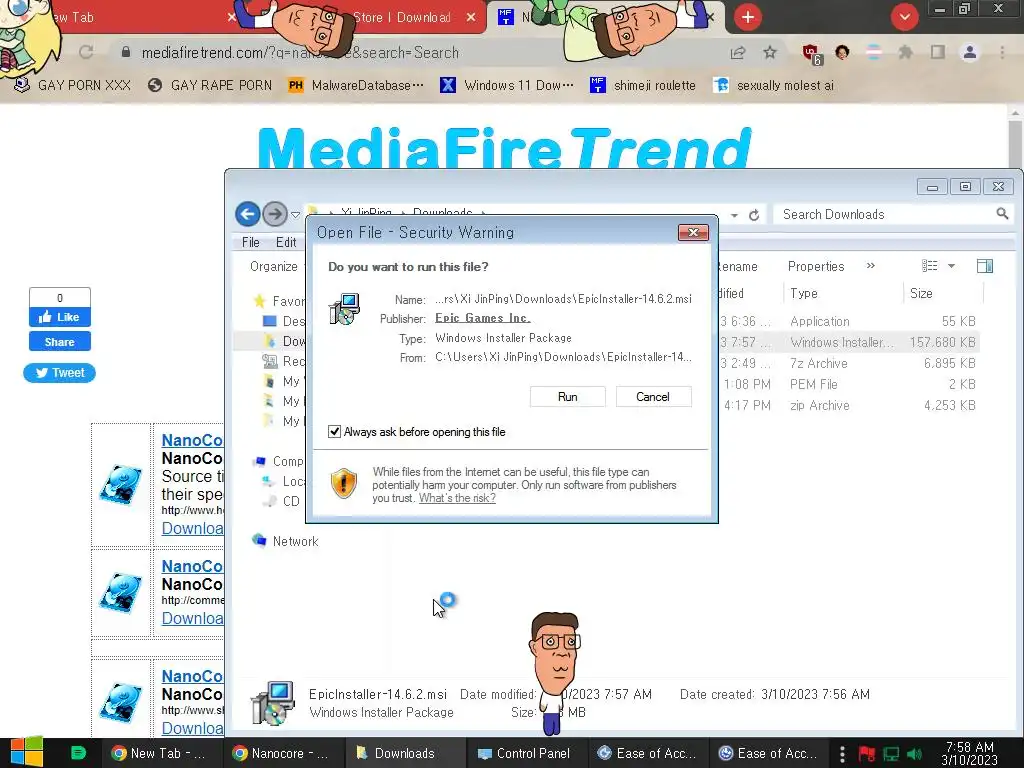Click the first NanoCo result hard drive thumbnail
Viewport: 1024px width, 768px height.
(120, 484)
